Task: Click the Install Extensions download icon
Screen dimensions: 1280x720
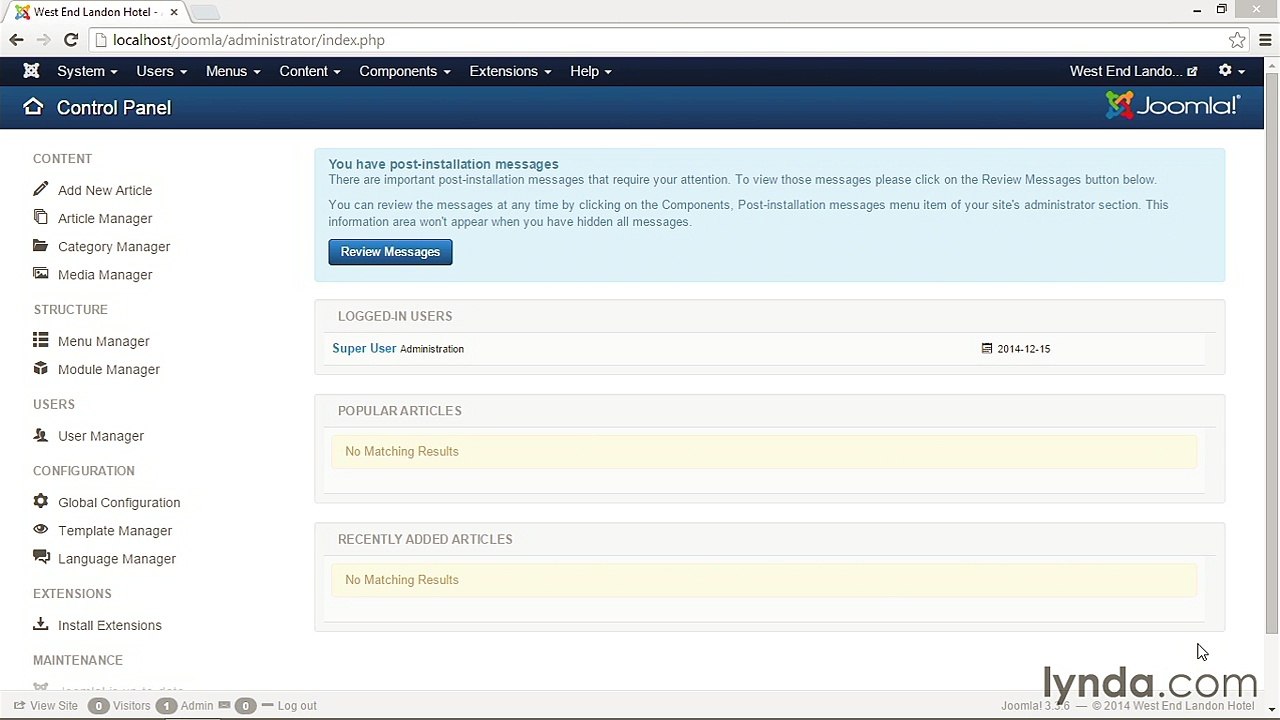Action: [40, 624]
